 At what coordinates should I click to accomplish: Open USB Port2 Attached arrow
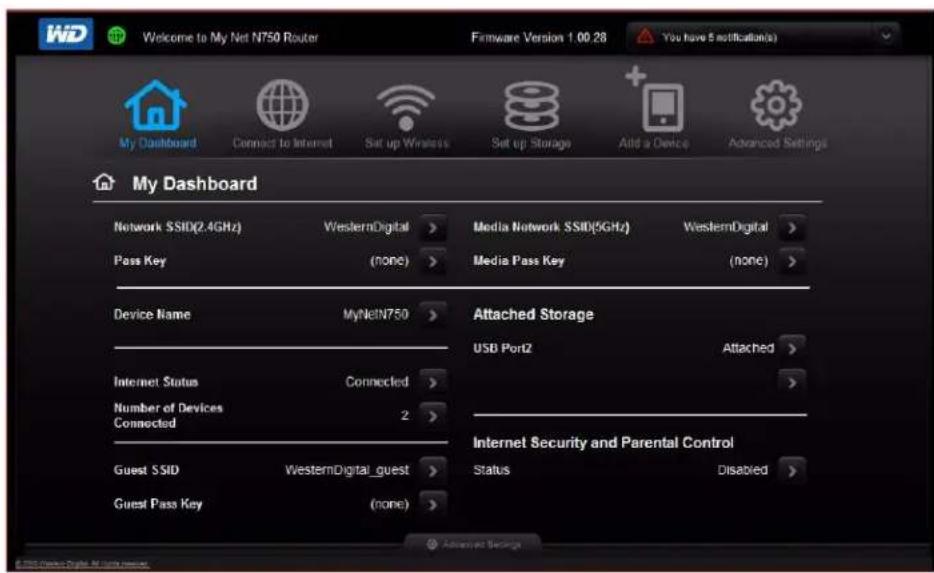(792, 348)
